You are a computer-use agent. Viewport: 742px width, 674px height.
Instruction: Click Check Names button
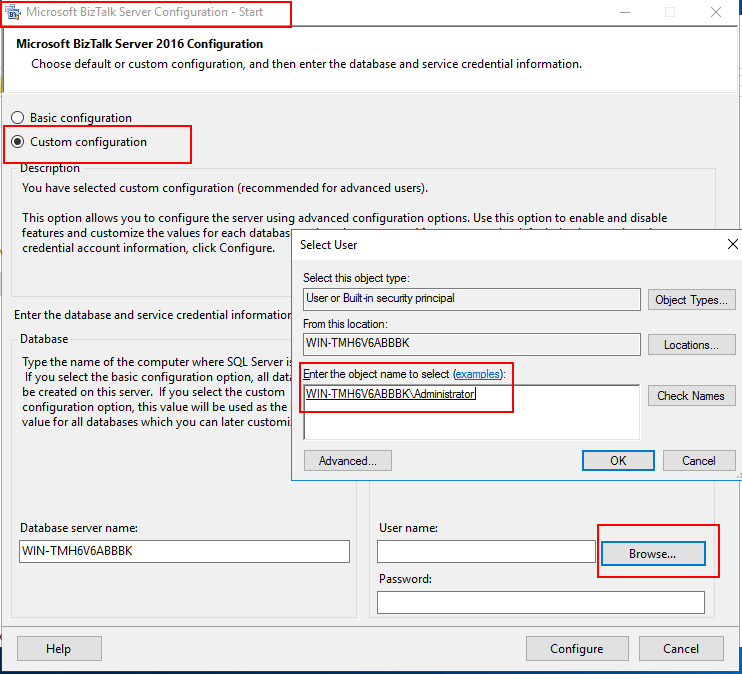pos(691,396)
